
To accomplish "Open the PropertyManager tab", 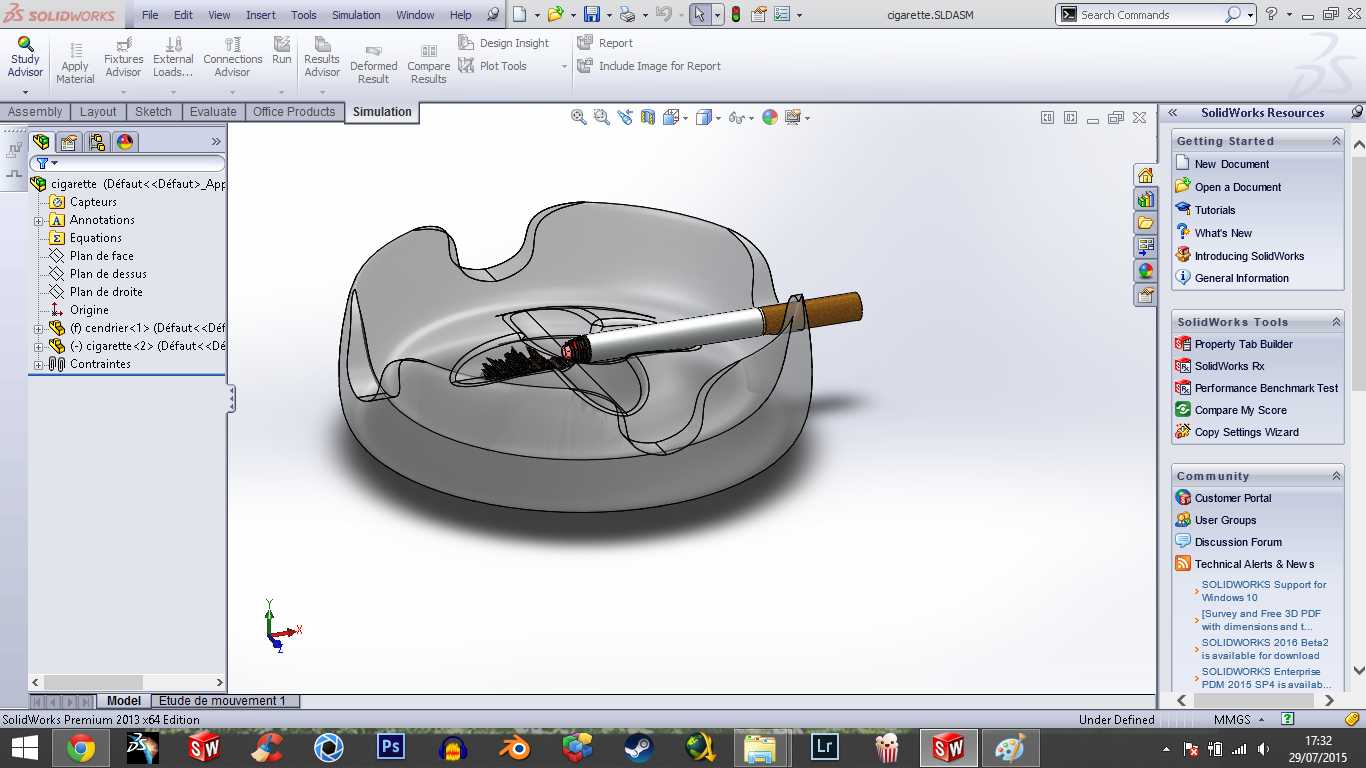I will pyautogui.click(x=68, y=142).
